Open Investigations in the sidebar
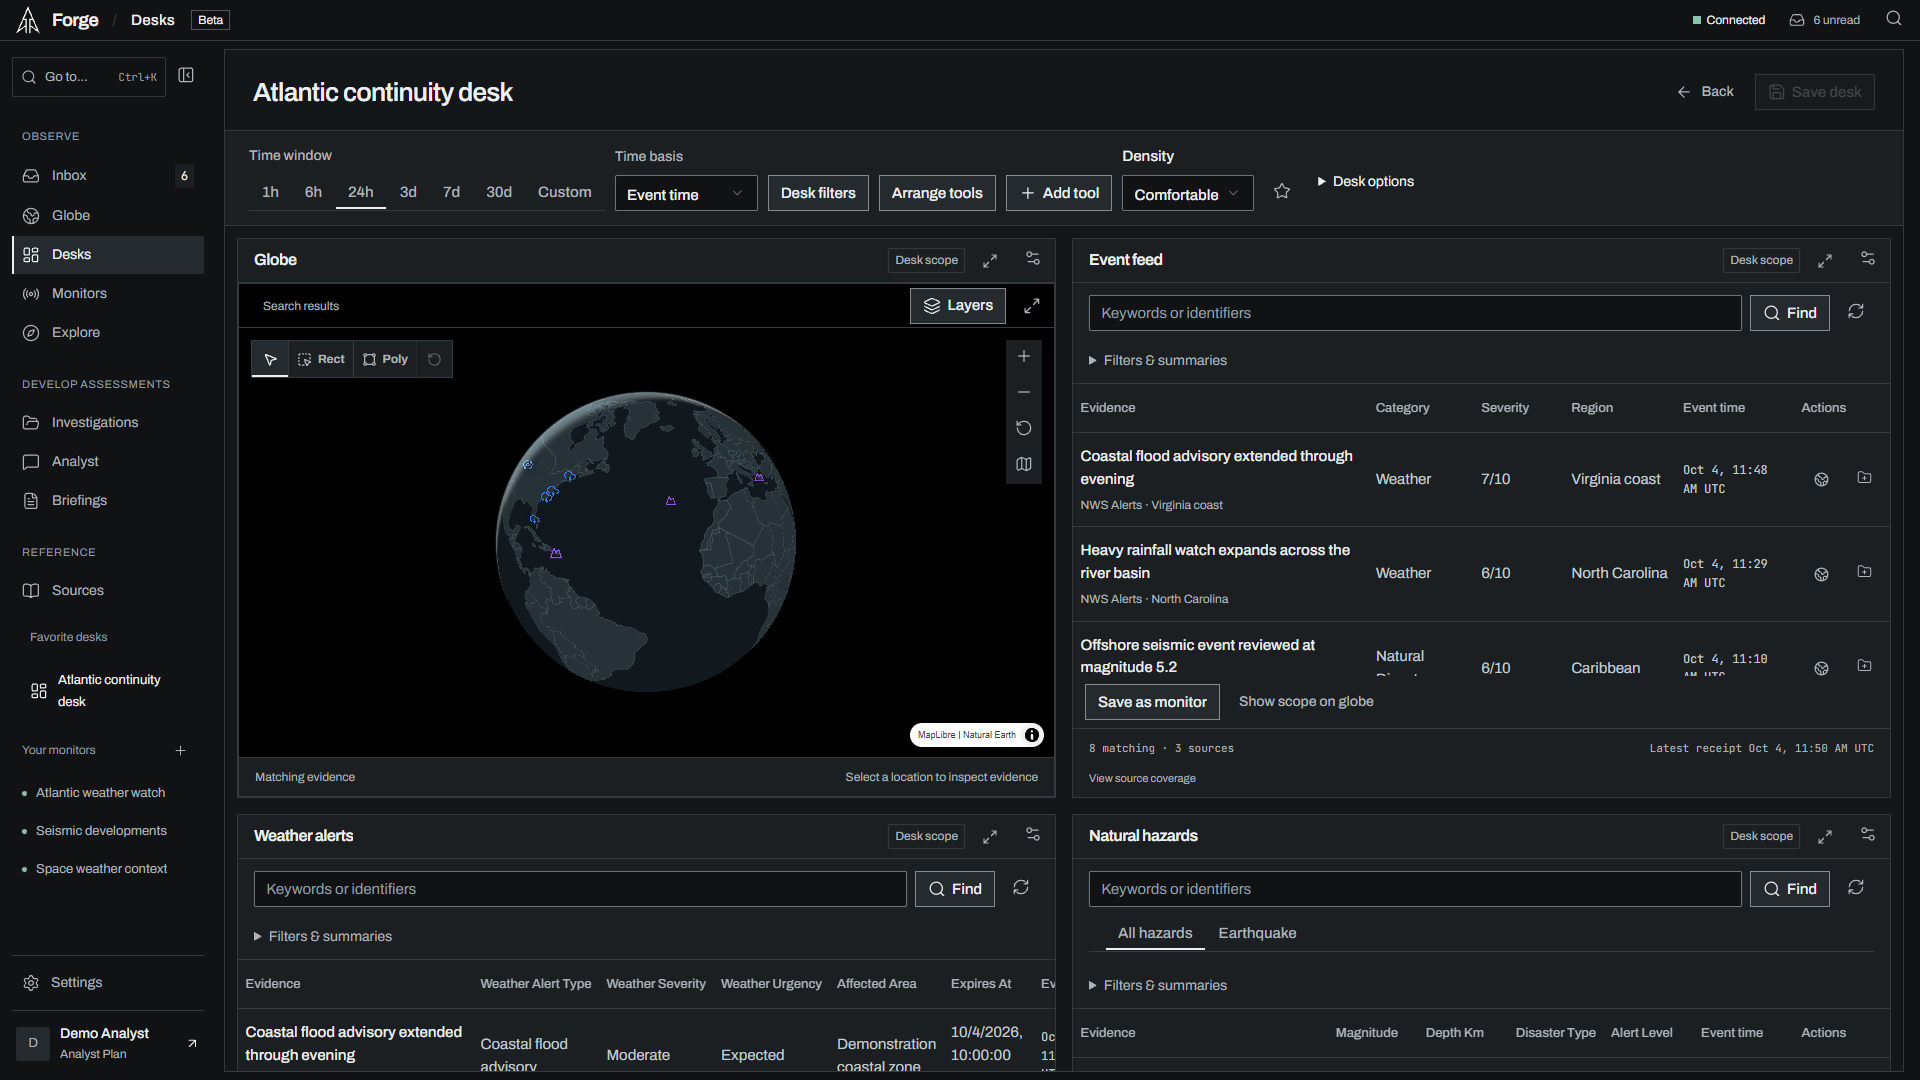The height and width of the screenshot is (1080, 1920). 108,422
